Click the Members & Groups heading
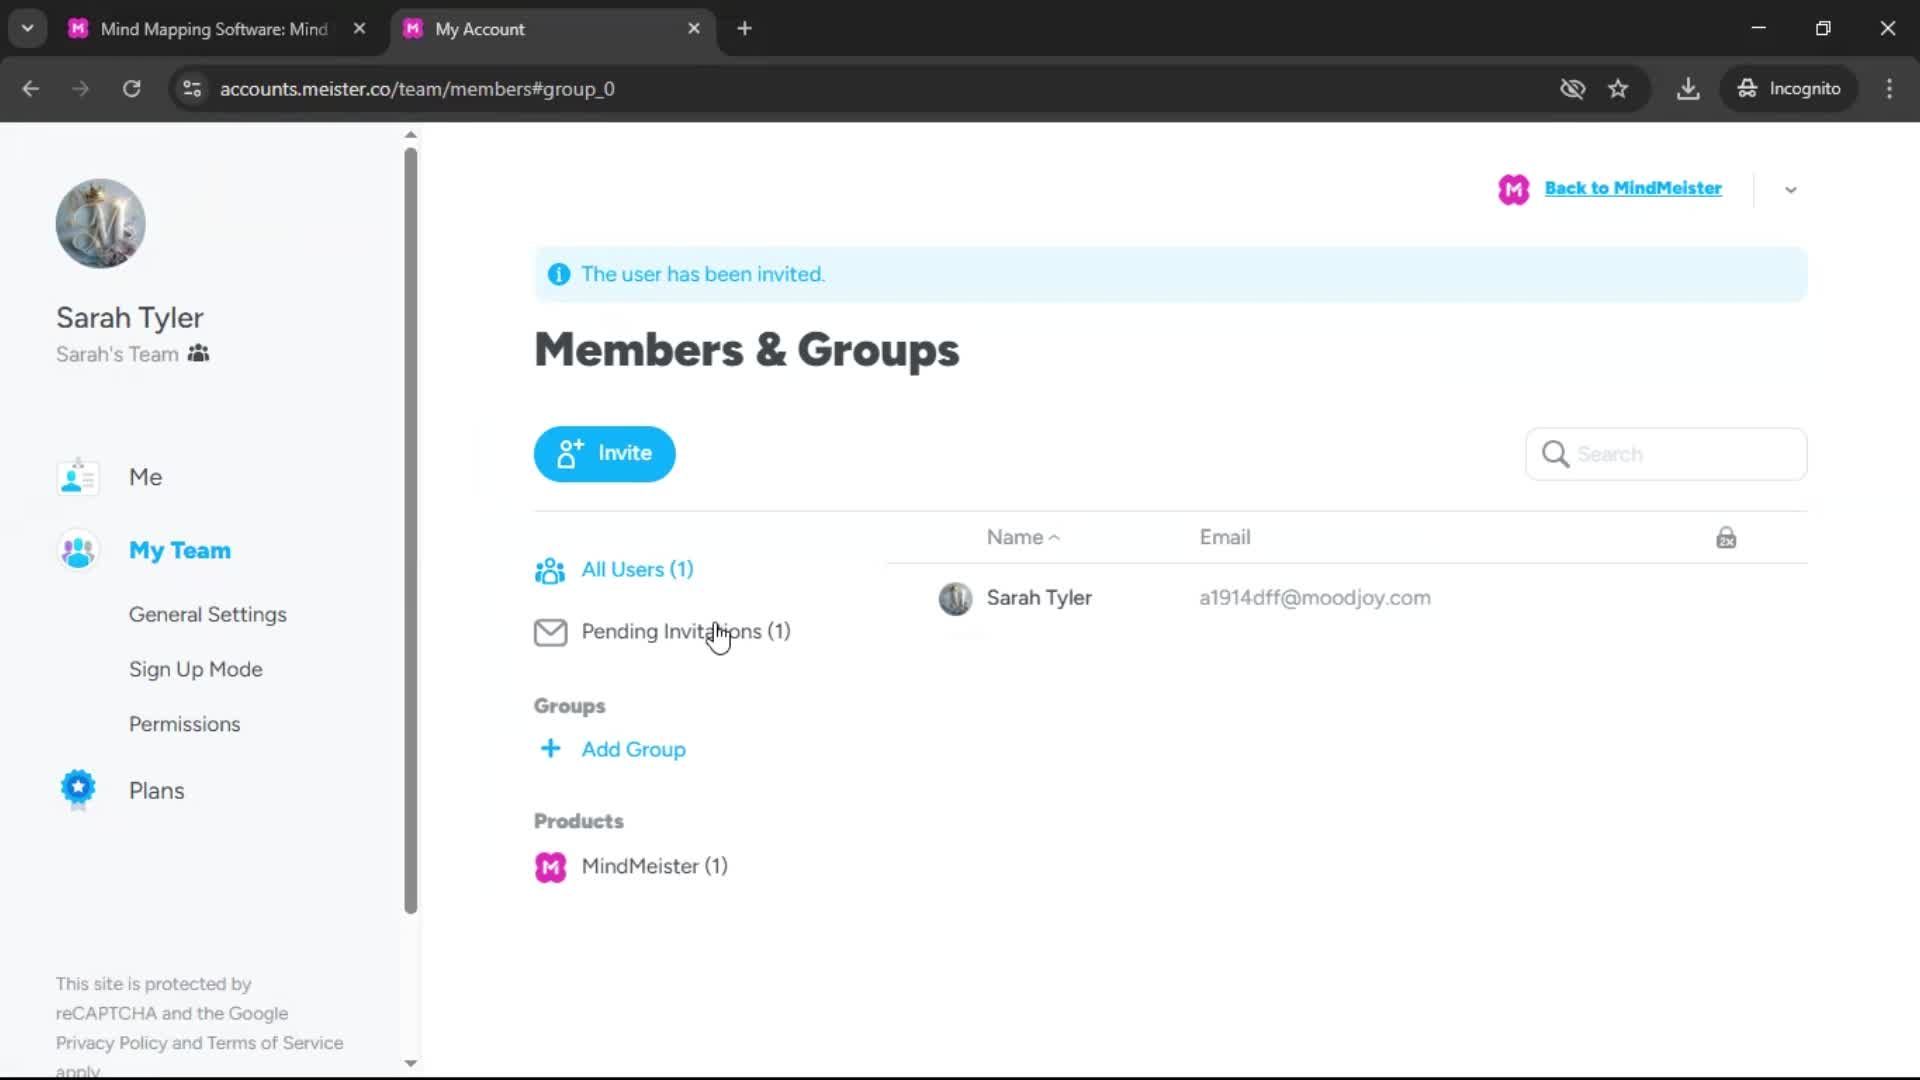1920x1080 pixels. point(746,350)
